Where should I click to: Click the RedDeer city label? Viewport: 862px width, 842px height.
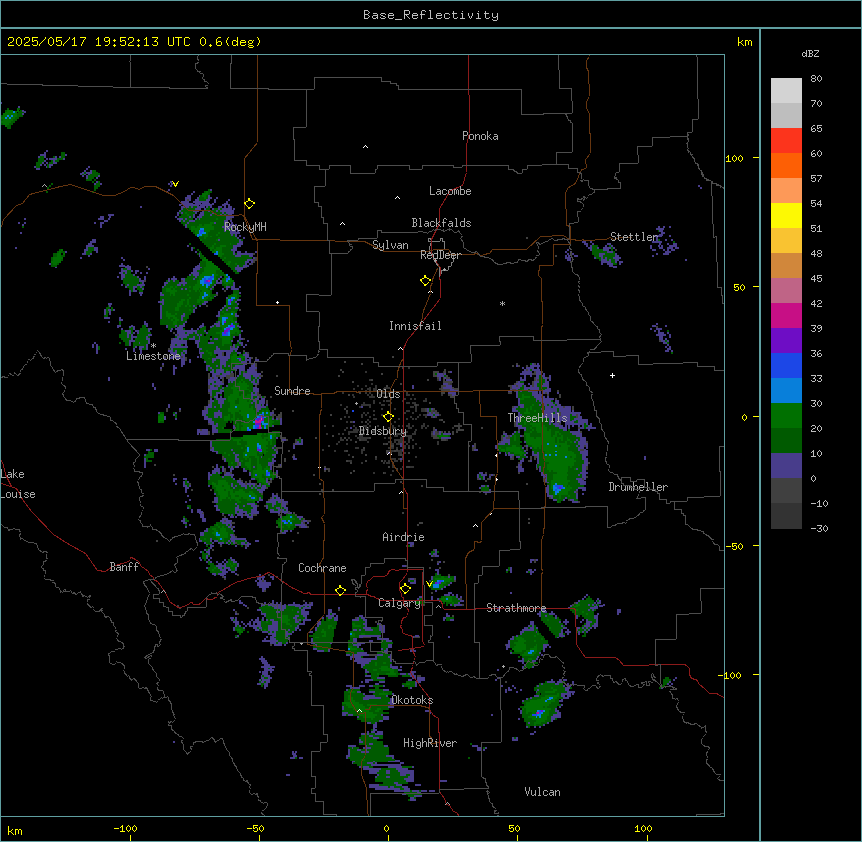[440, 255]
